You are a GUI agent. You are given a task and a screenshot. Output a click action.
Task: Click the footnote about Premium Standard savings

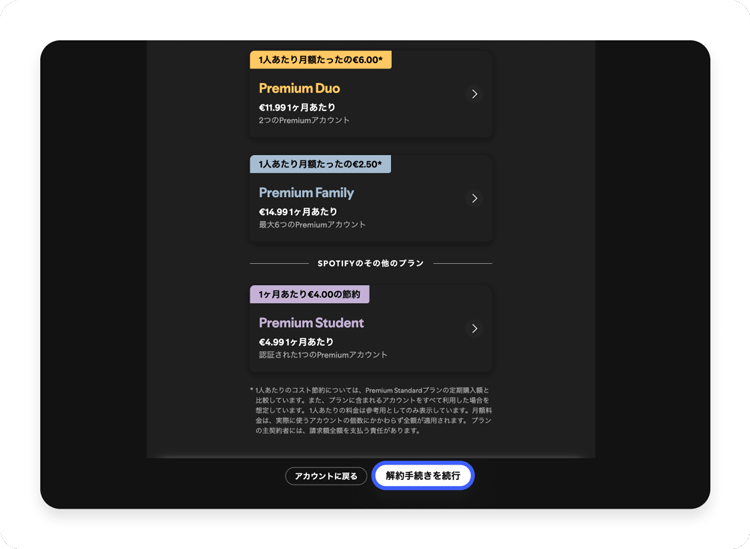[x=371, y=410]
